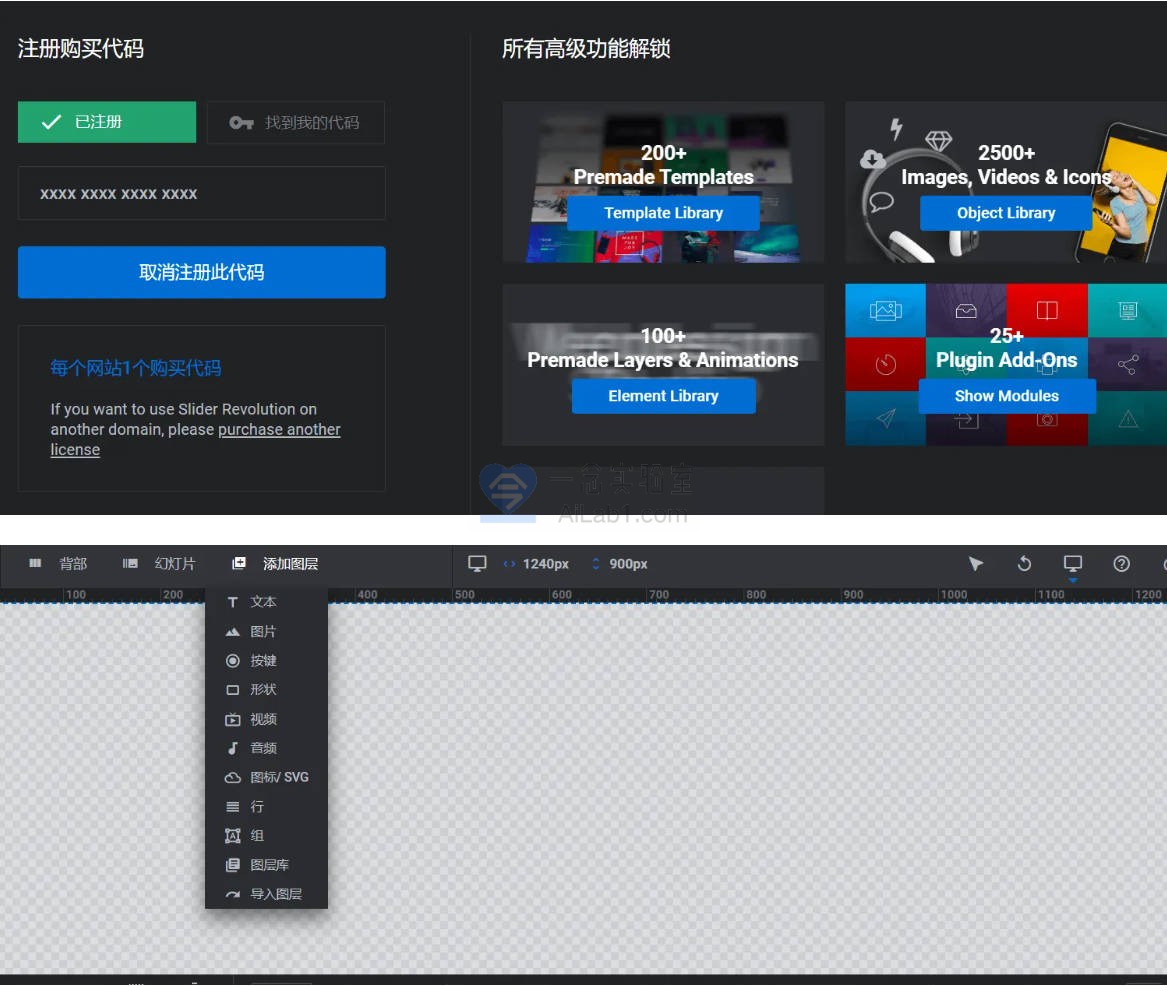The width and height of the screenshot is (1167, 986).
Task: Click the 注册购买代码 heading
Action: tap(80, 48)
